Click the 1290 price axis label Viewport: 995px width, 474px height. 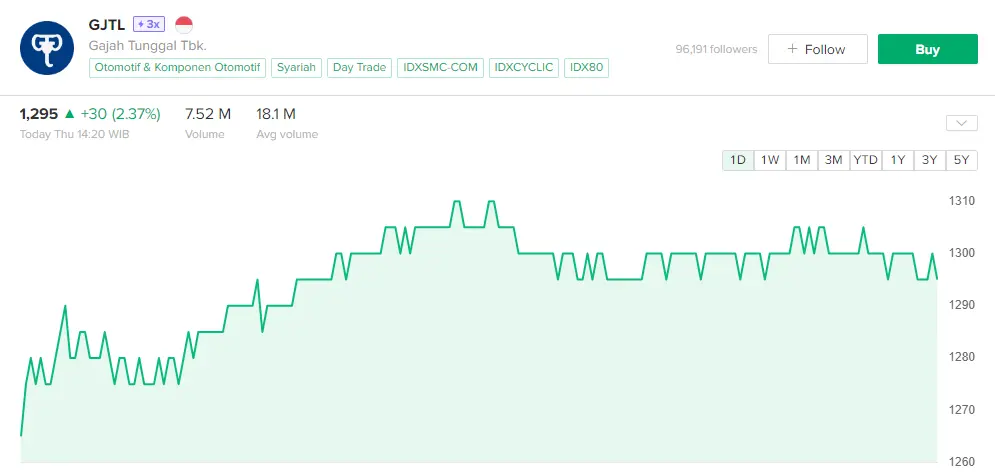[x=961, y=305]
